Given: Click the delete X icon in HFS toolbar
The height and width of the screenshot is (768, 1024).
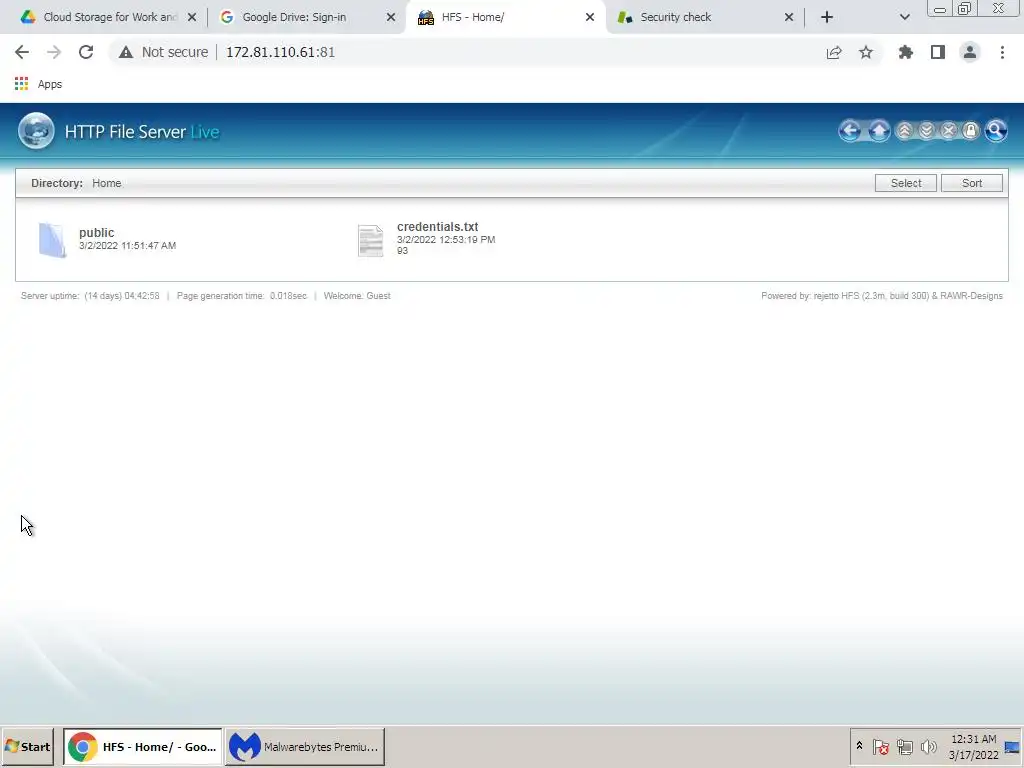Looking at the screenshot, I should click(x=948, y=131).
